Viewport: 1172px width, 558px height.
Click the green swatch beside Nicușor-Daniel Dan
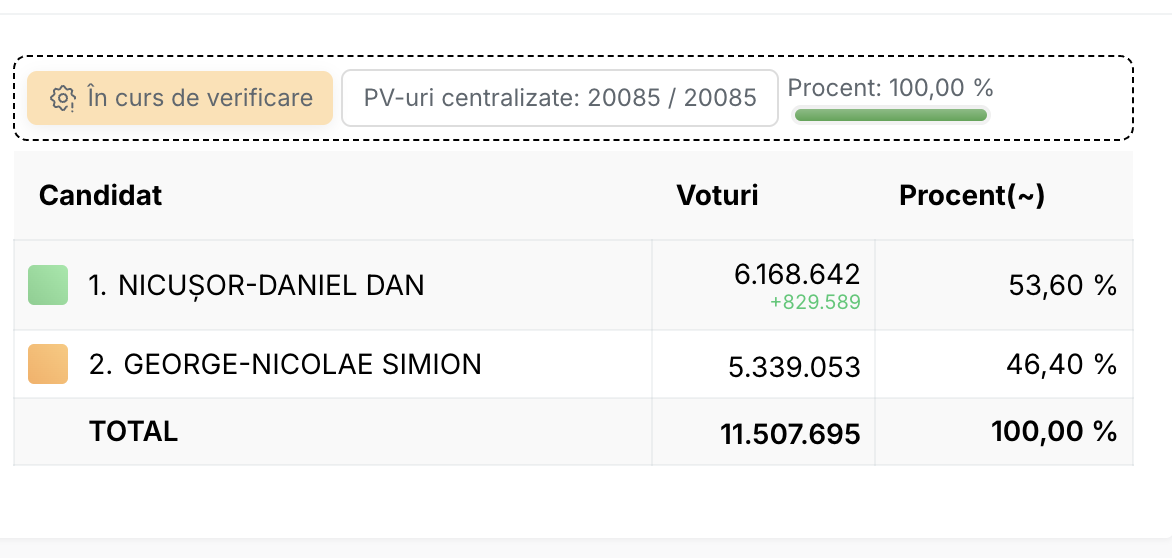click(48, 285)
